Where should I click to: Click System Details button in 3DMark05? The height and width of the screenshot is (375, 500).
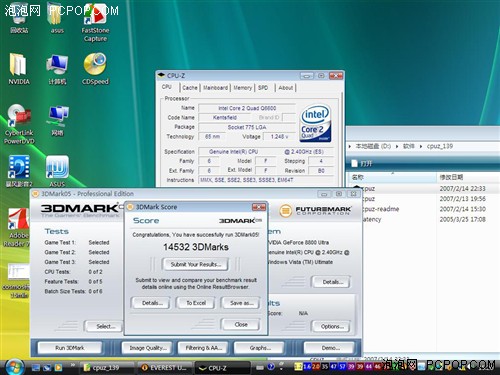[332, 282]
